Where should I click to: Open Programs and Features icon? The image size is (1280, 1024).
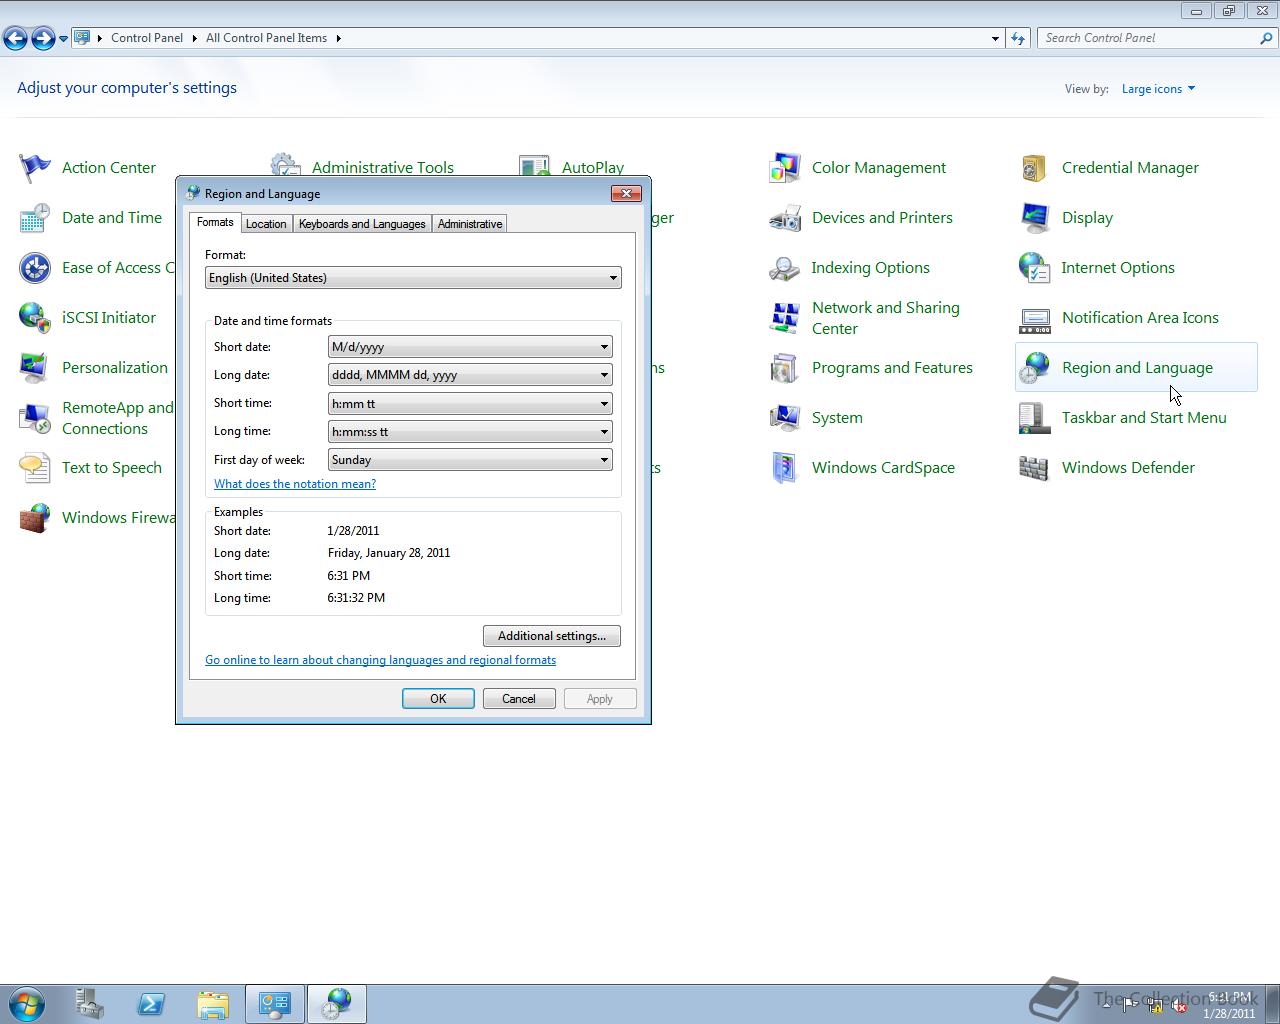click(785, 368)
